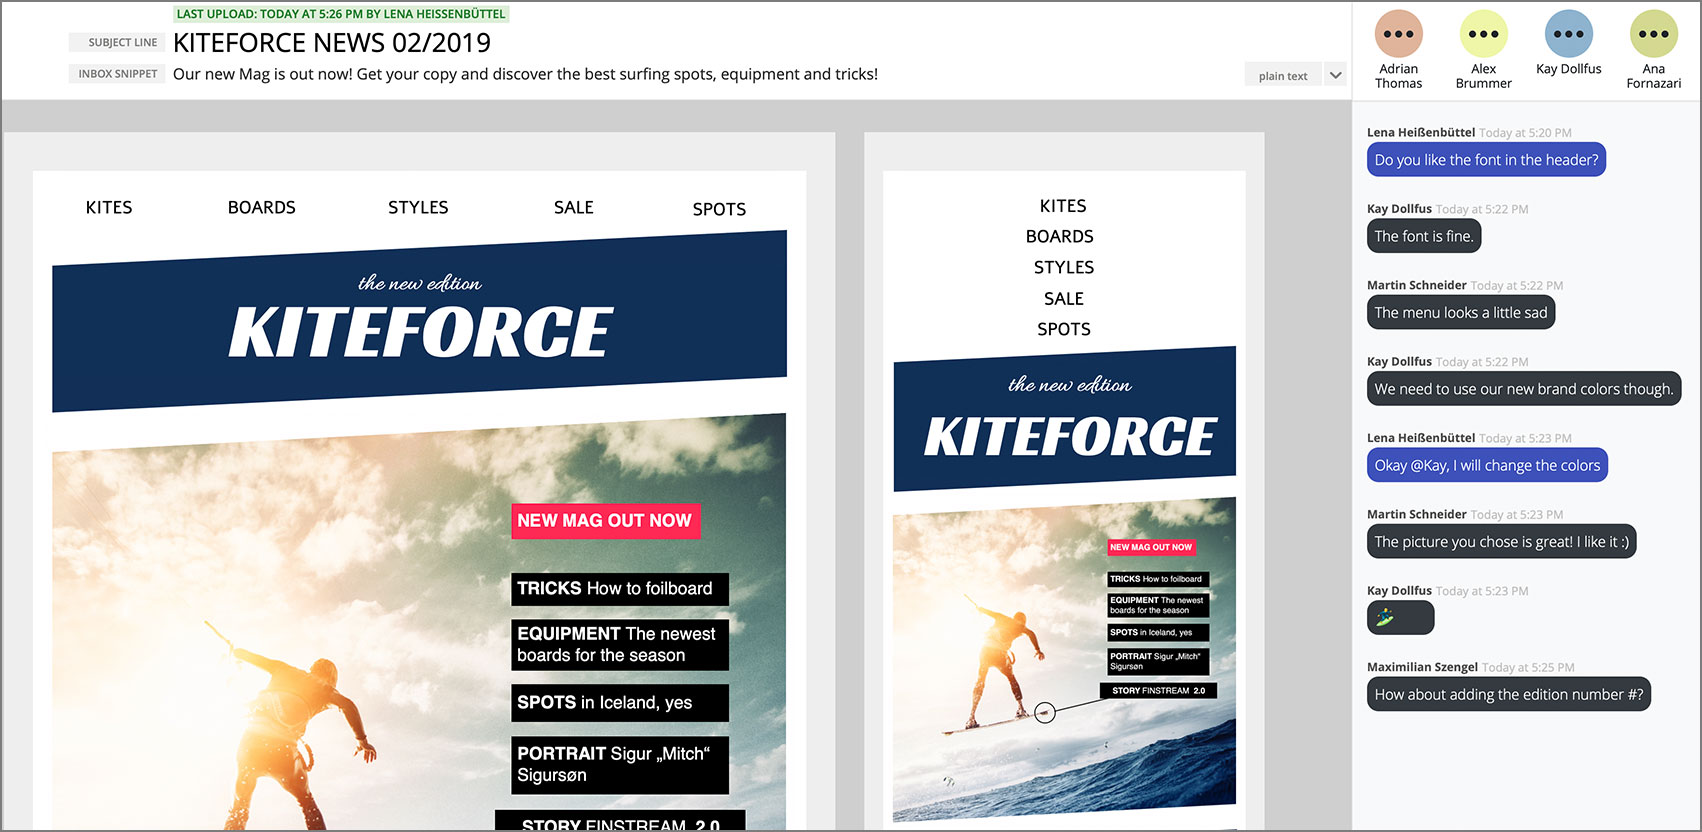Click SALE in desktop preview menu
Viewport: 1702px width, 832px height.
[574, 207]
